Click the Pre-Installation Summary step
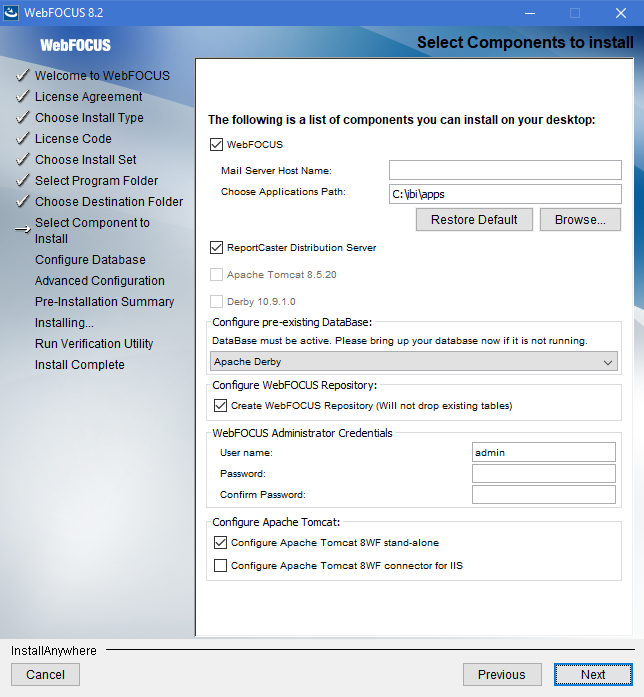The height and width of the screenshot is (697, 644). tap(104, 302)
